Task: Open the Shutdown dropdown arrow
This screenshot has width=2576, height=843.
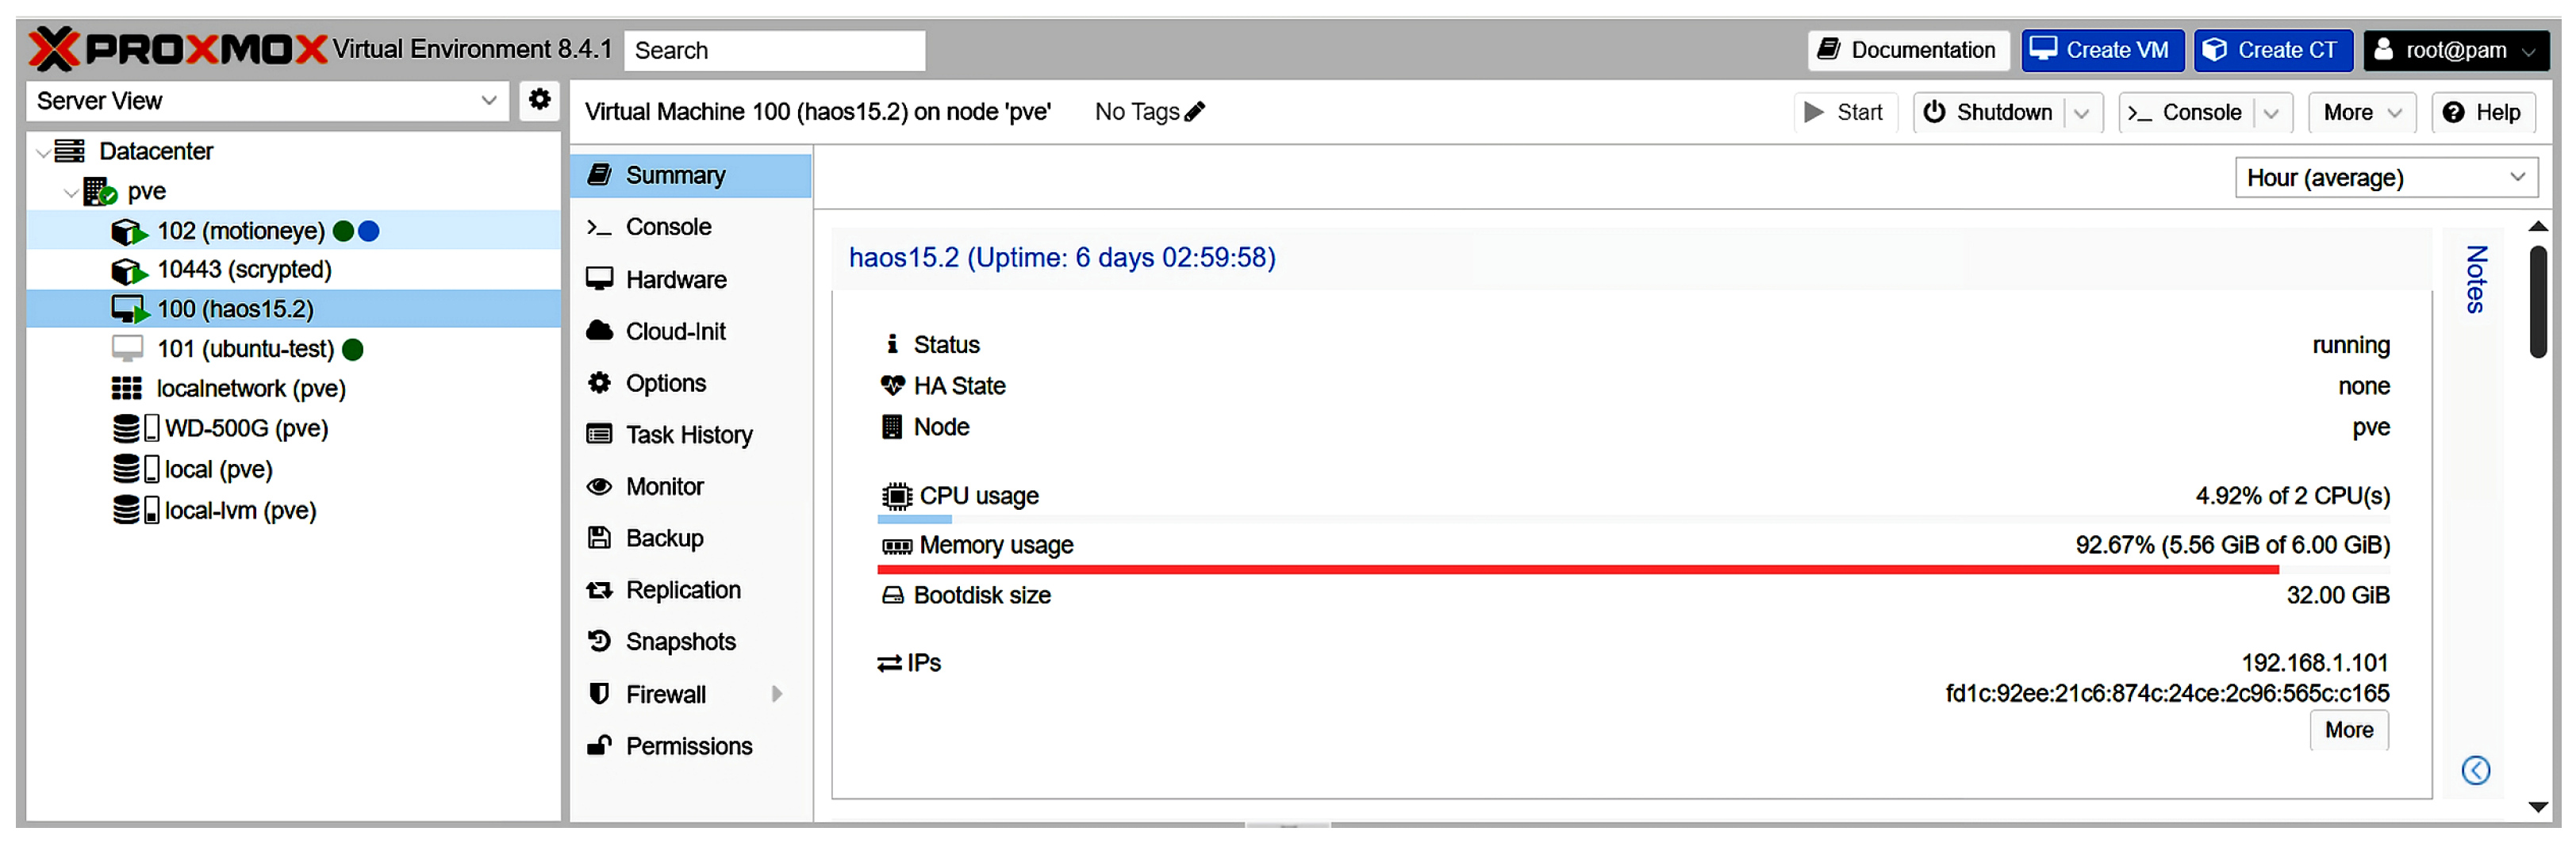Action: [2082, 113]
